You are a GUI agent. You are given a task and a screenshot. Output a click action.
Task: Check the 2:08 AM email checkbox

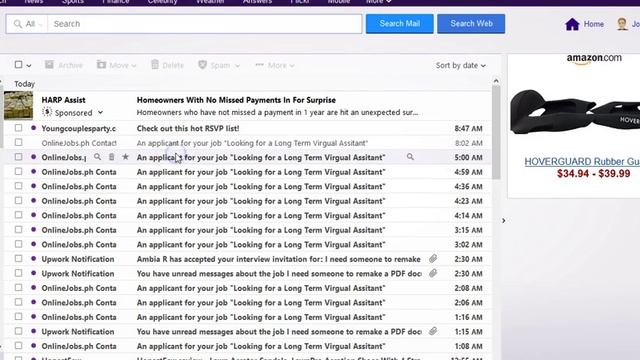pos(18,287)
